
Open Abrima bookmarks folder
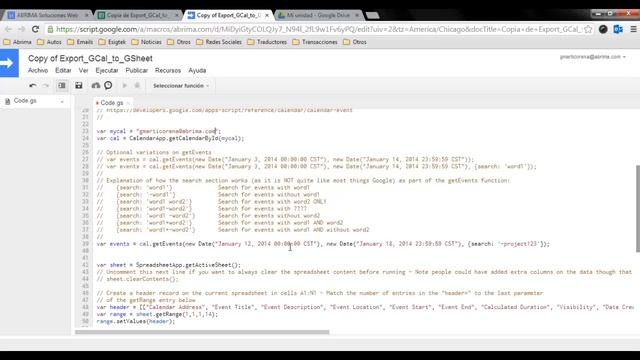[x=18, y=42]
